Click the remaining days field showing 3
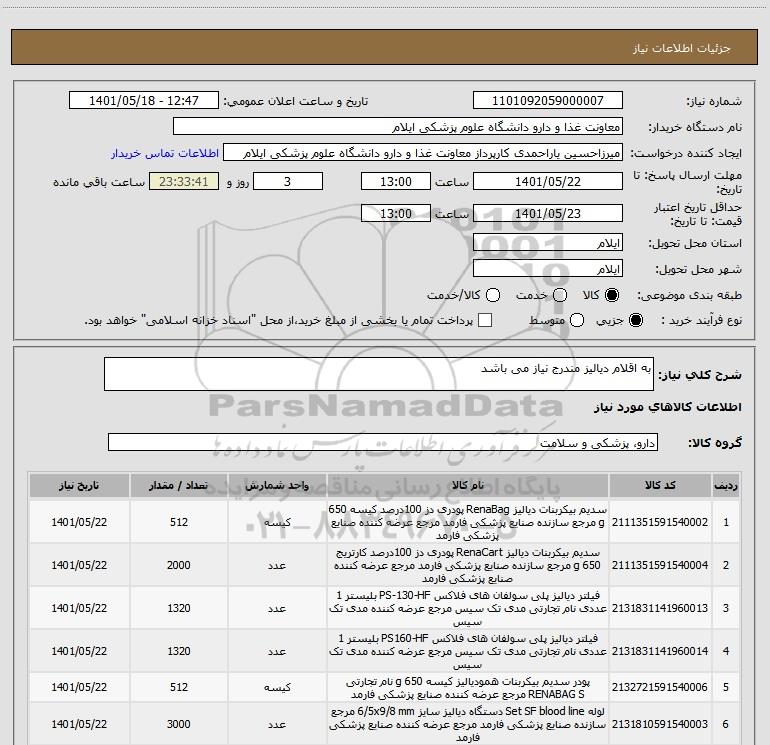Screen dimensions: 770x745 288,181
